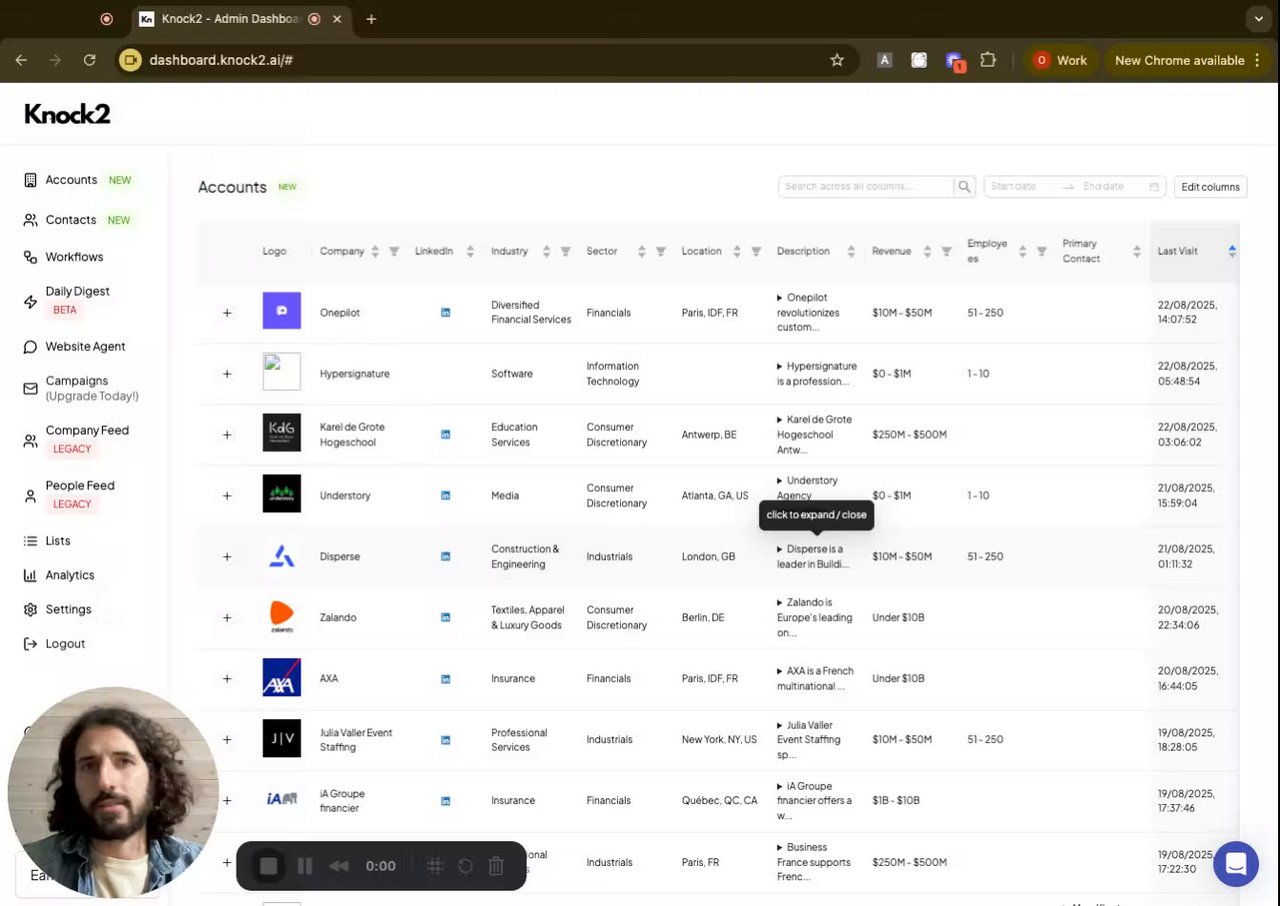
Task: Click the Sector column filter icon
Action: point(660,252)
